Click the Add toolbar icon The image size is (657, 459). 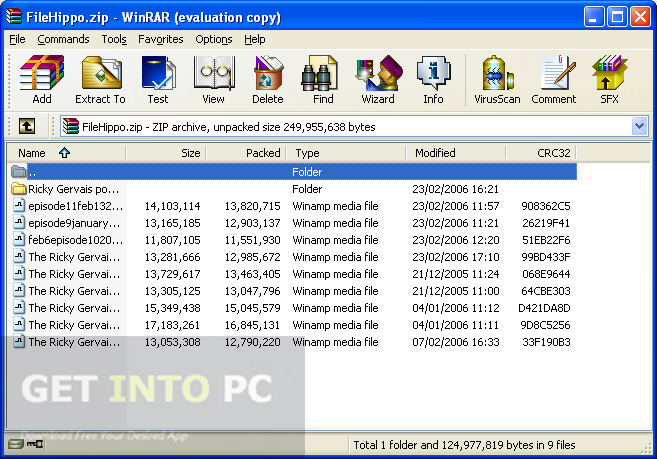click(x=42, y=79)
